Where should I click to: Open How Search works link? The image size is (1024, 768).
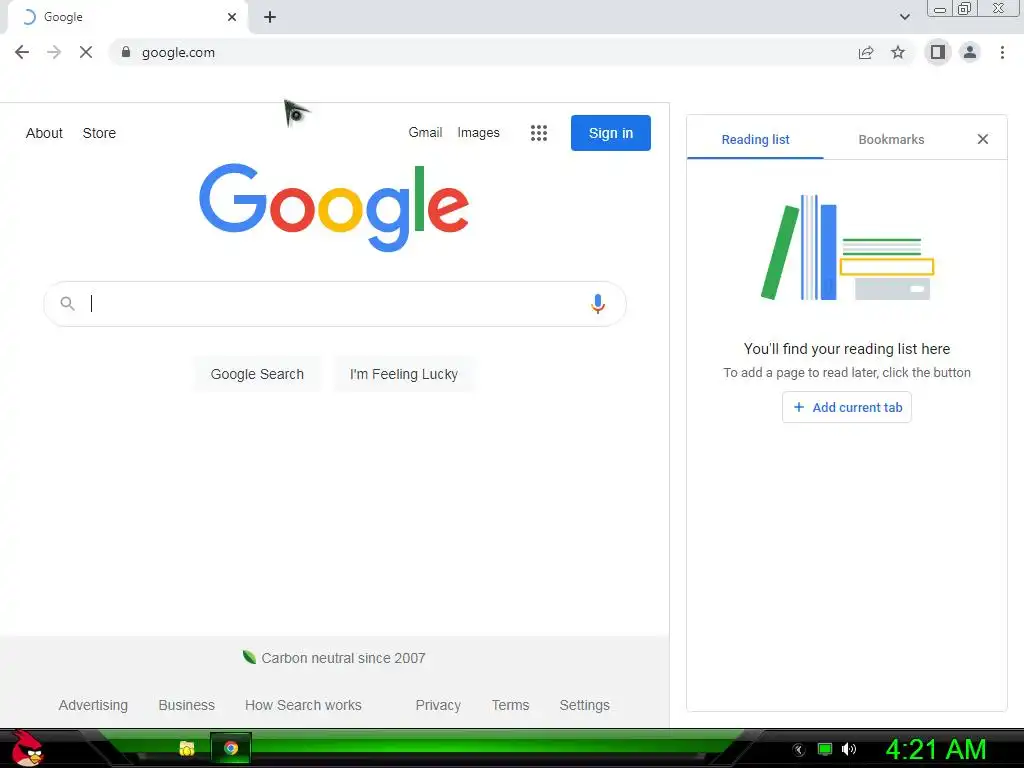tap(303, 705)
